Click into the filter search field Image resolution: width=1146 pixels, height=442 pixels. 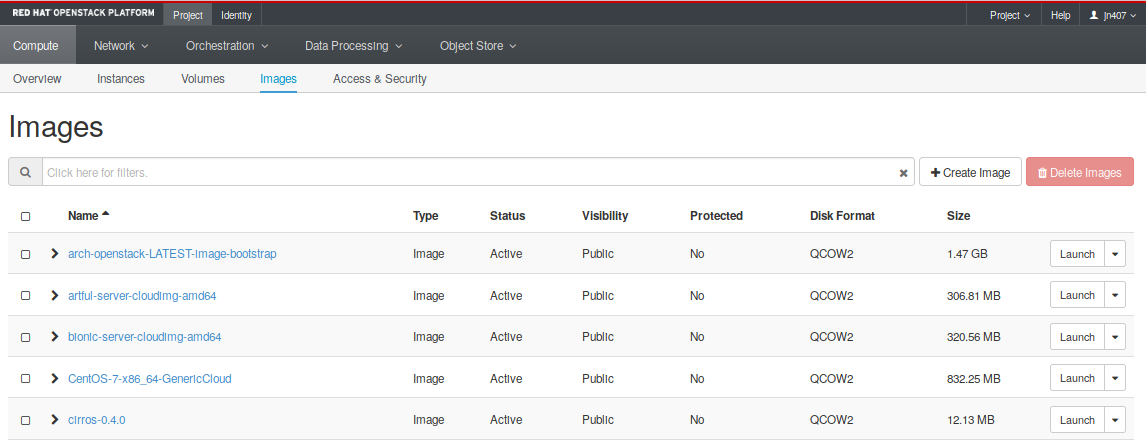pos(470,172)
